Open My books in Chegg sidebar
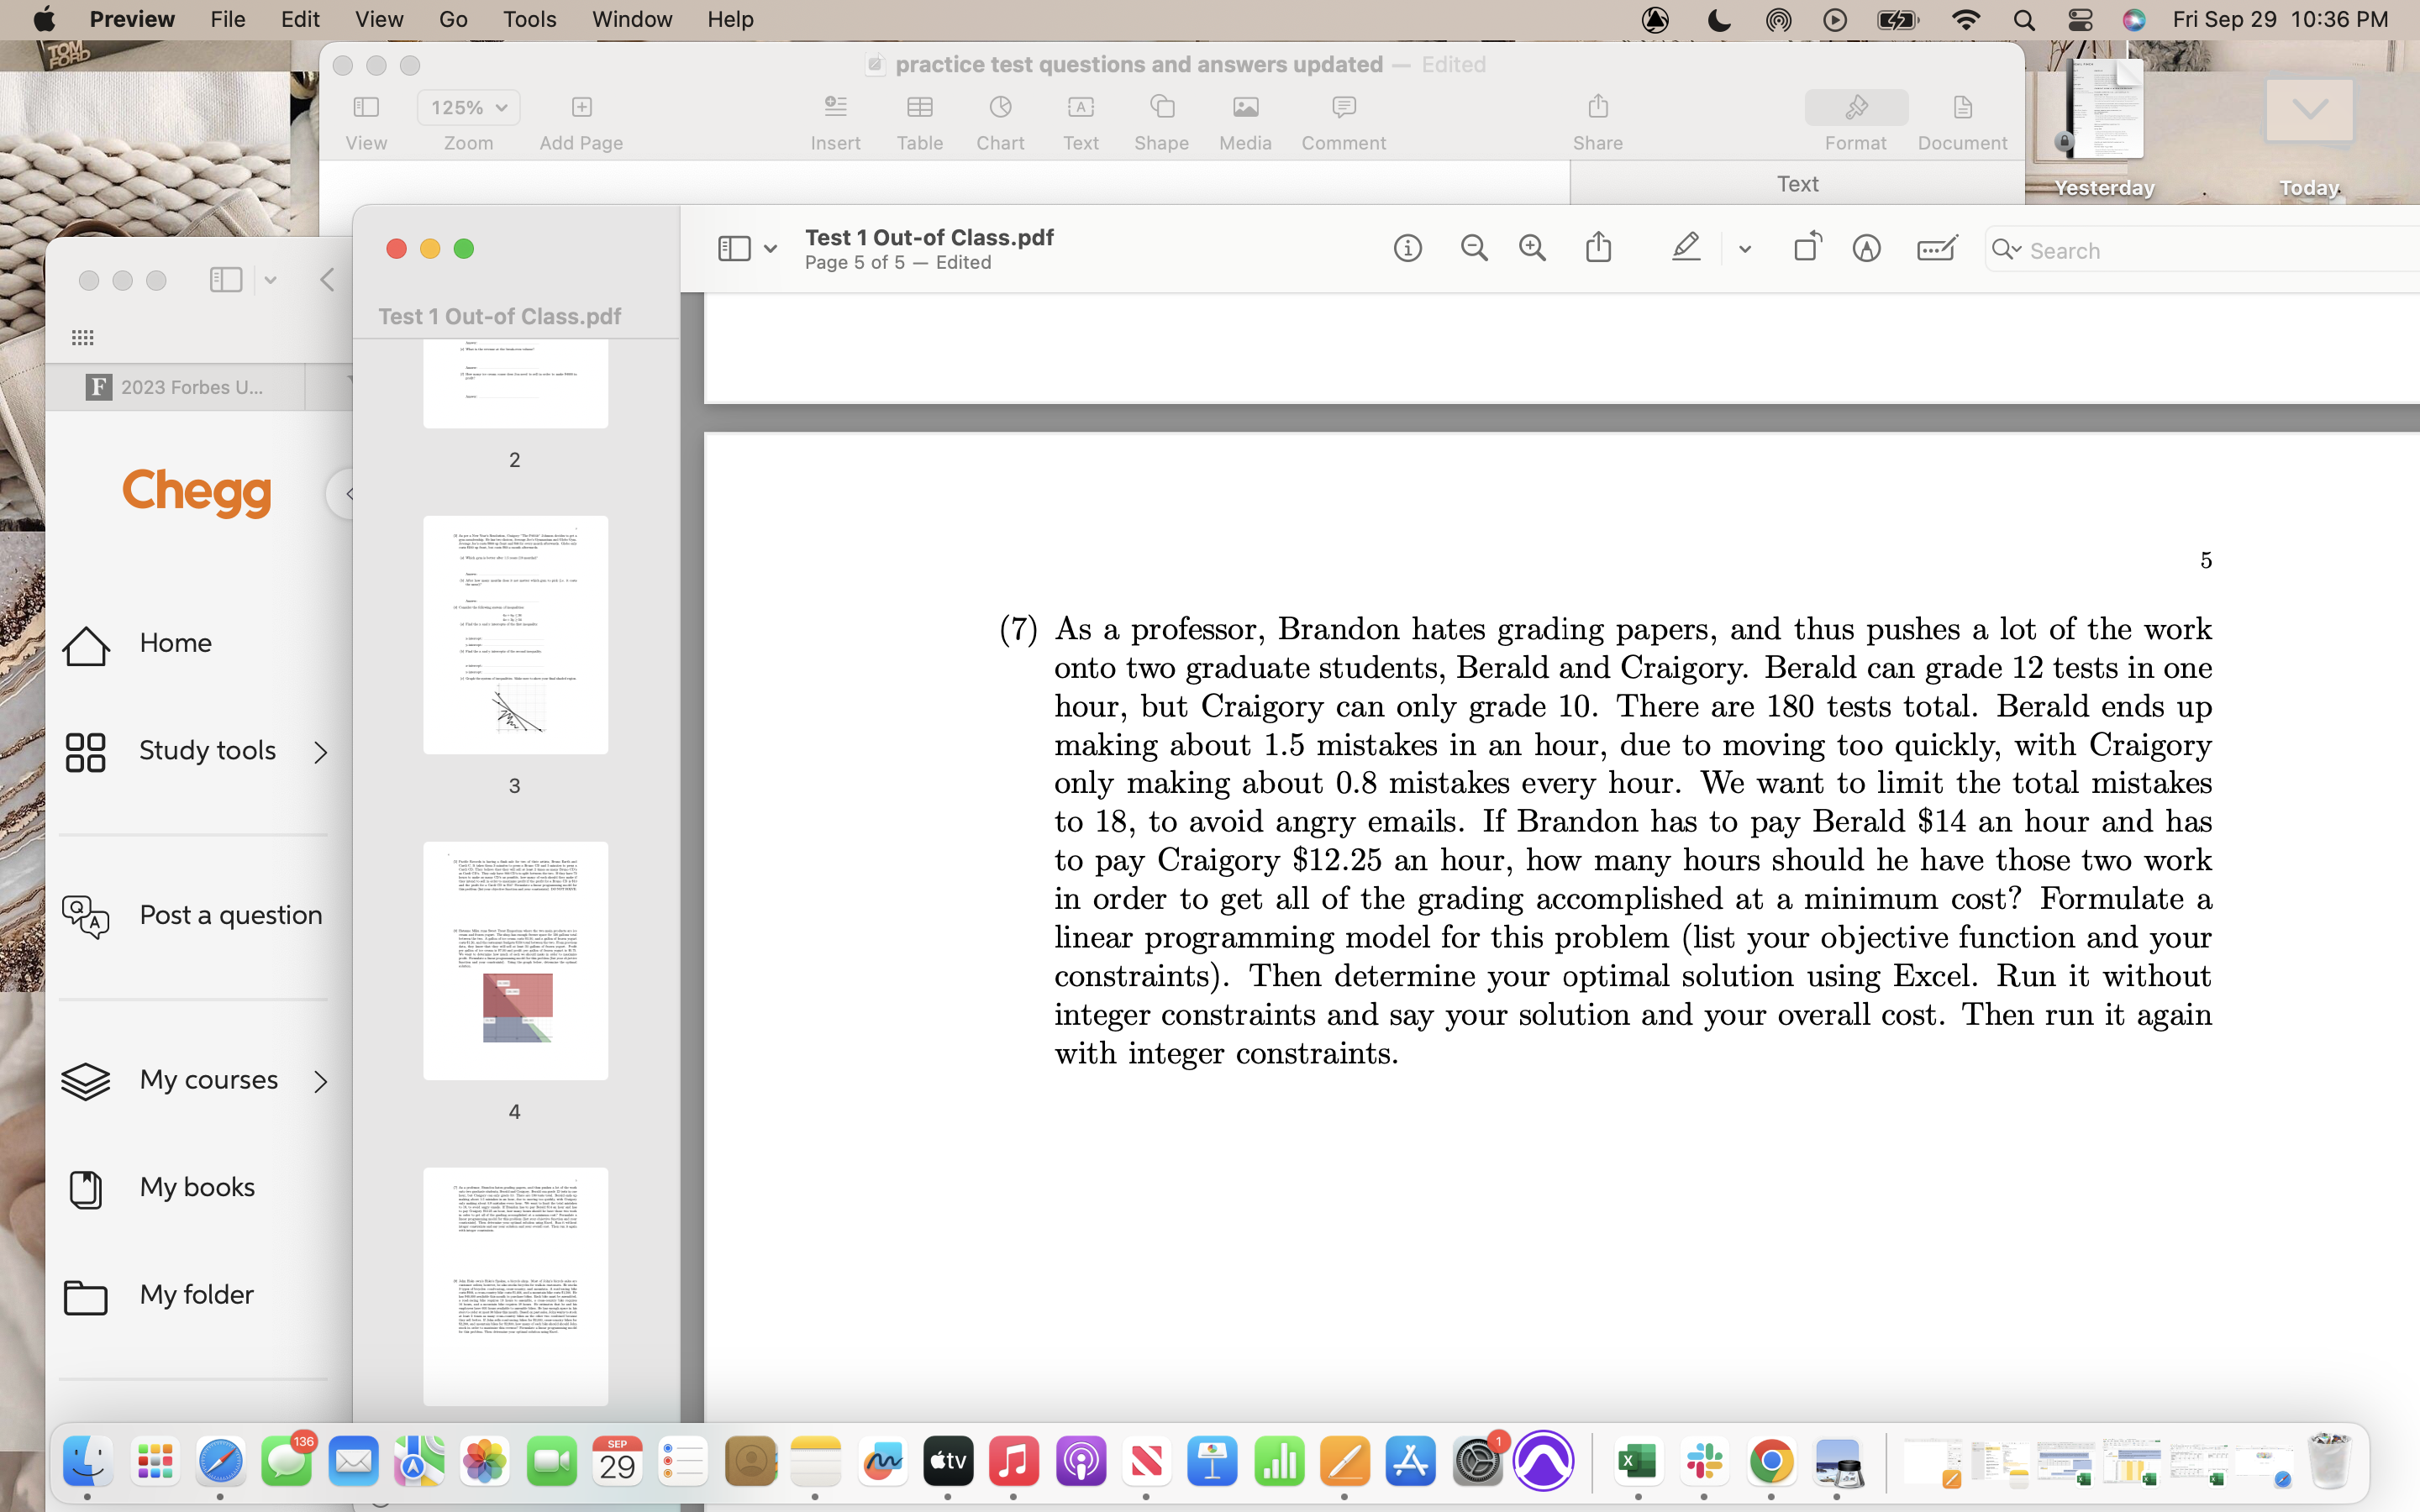This screenshot has width=2420, height=1512. point(198,1187)
